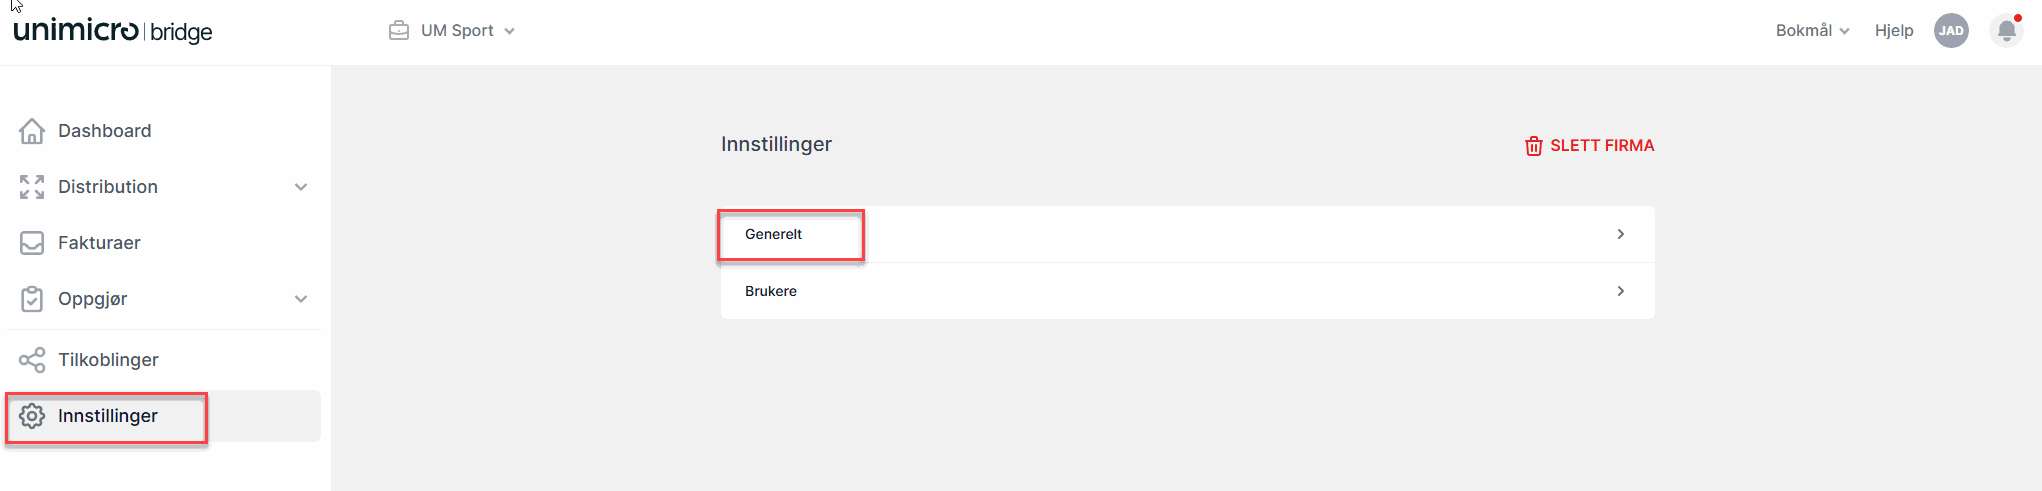Click the Tilkoblinger share icon

pyautogui.click(x=32, y=360)
